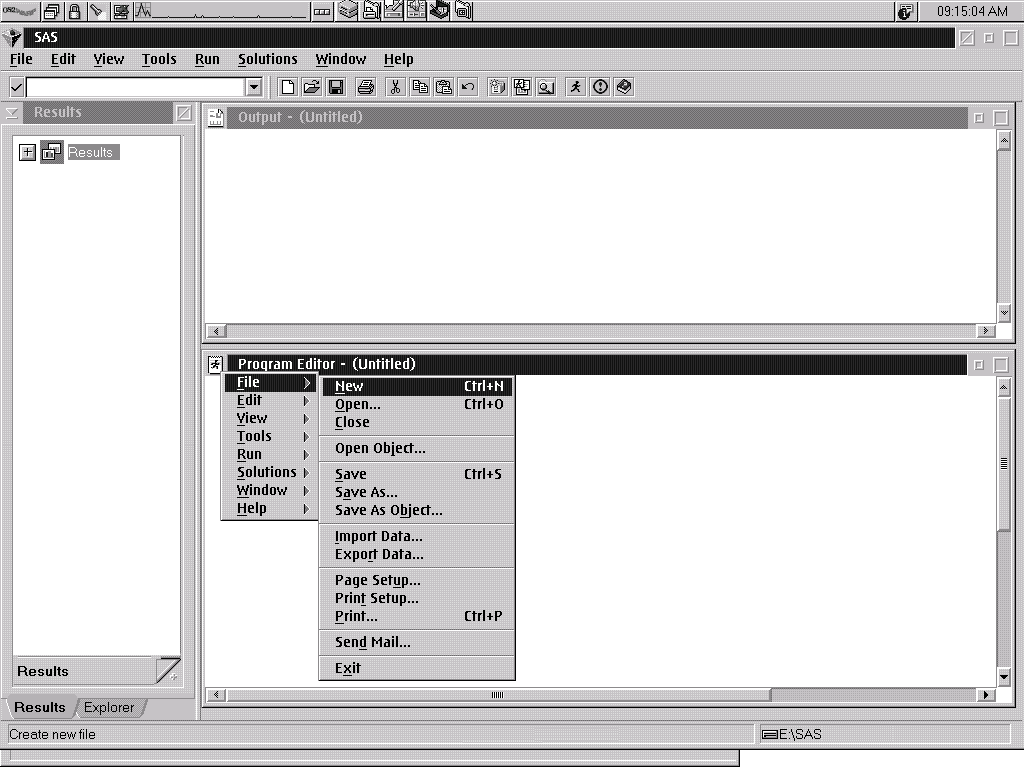Open the command box dropdown arrow
The width and height of the screenshot is (1024, 768).
pos(253,87)
